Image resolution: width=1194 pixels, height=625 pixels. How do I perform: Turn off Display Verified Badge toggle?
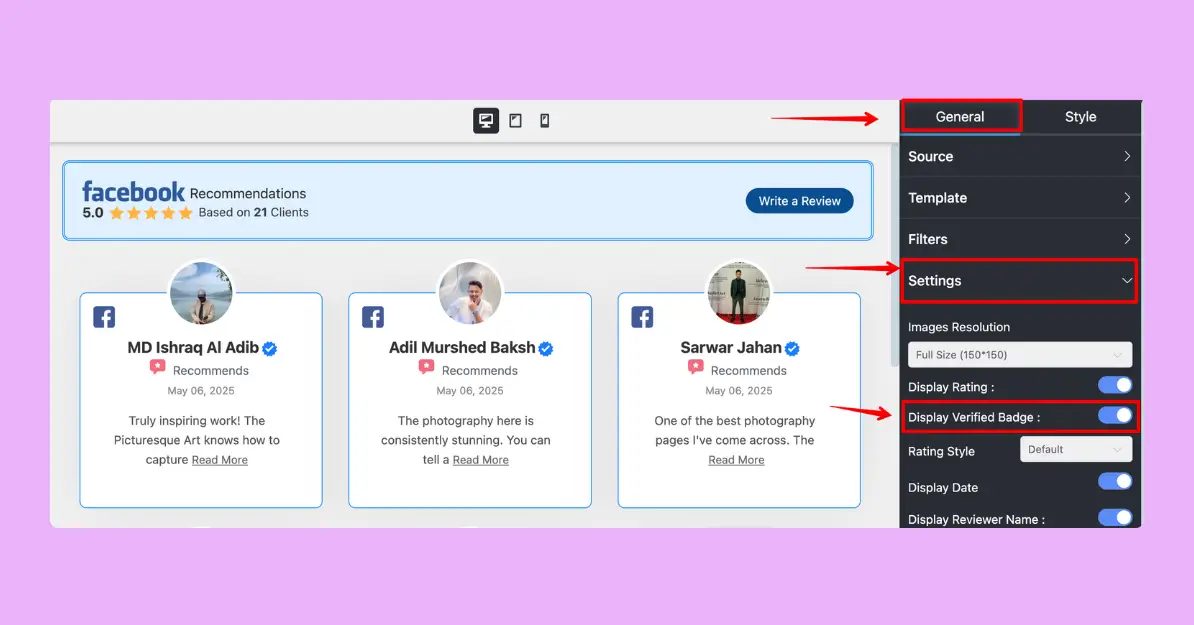pos(1115,415)
